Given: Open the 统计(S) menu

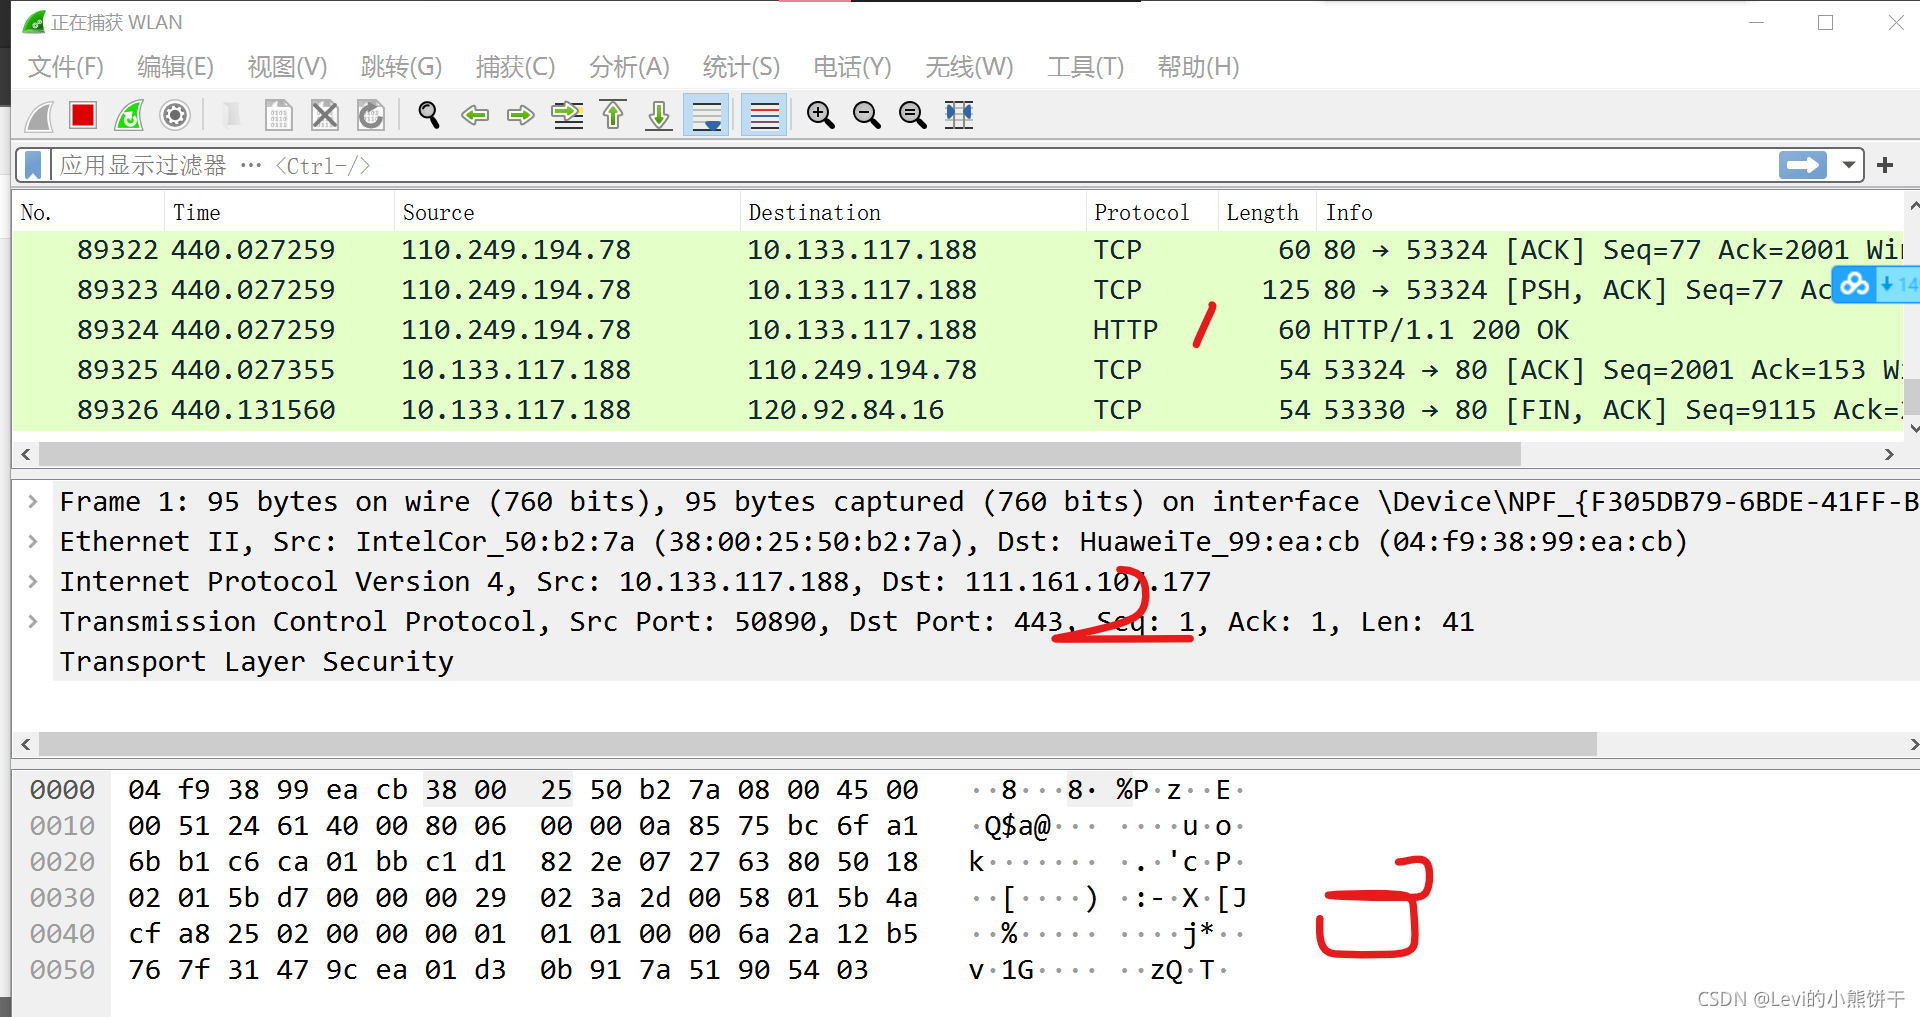Looking at the screenshot, I should pos(741,67).
